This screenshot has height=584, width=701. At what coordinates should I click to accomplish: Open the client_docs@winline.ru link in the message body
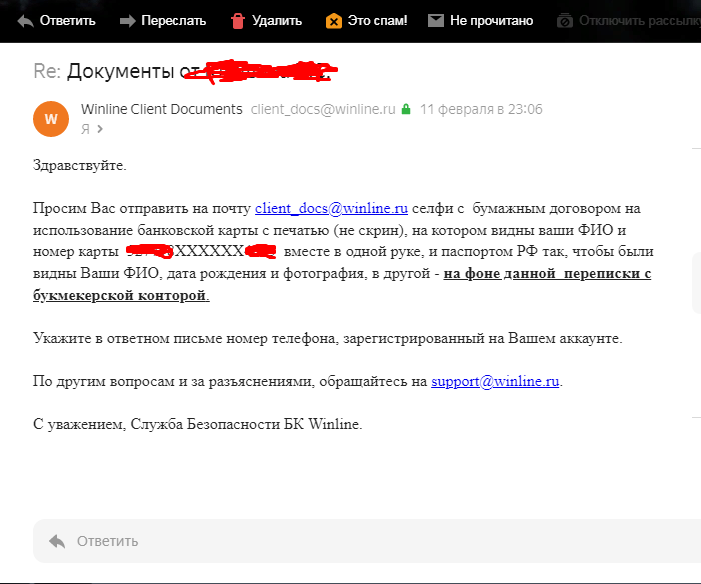(x=331, y=209)
